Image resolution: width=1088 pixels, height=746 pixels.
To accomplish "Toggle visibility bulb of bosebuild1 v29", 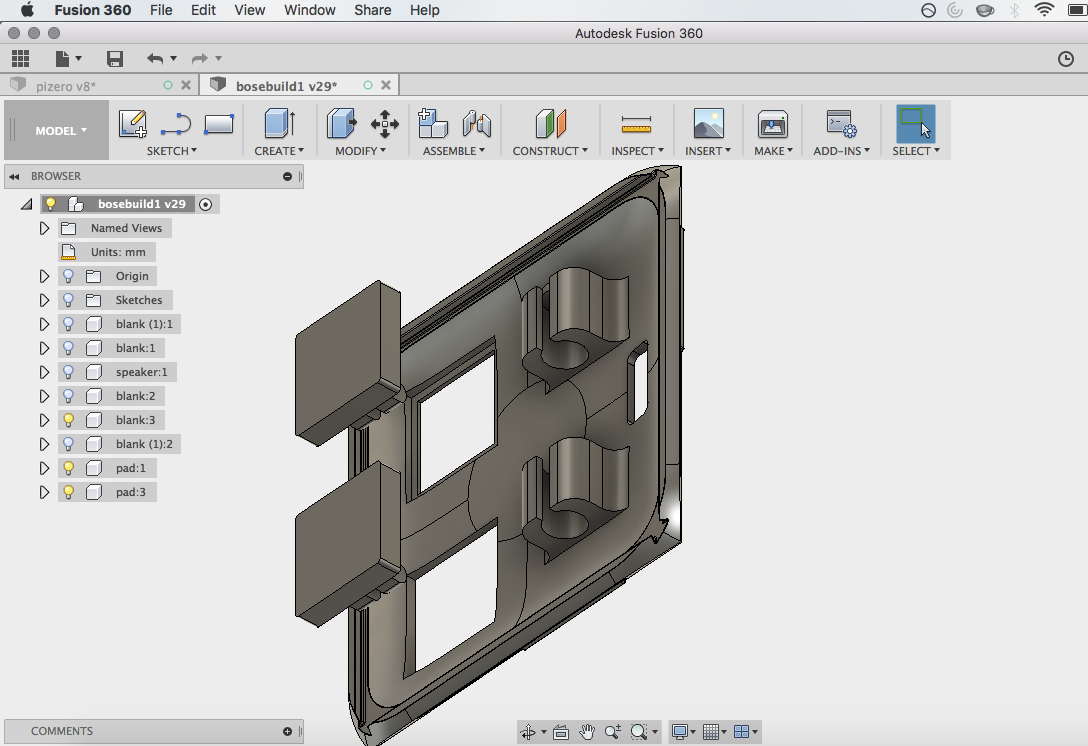I will pos(51,204).
